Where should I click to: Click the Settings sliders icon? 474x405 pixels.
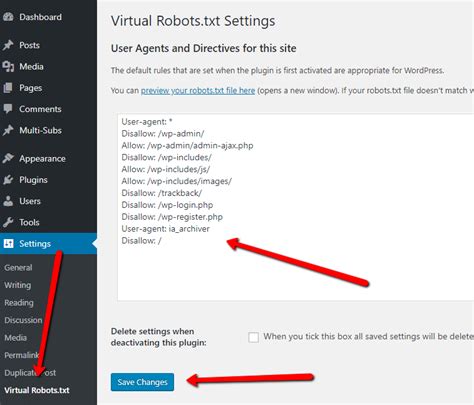[x=8, y=244]
